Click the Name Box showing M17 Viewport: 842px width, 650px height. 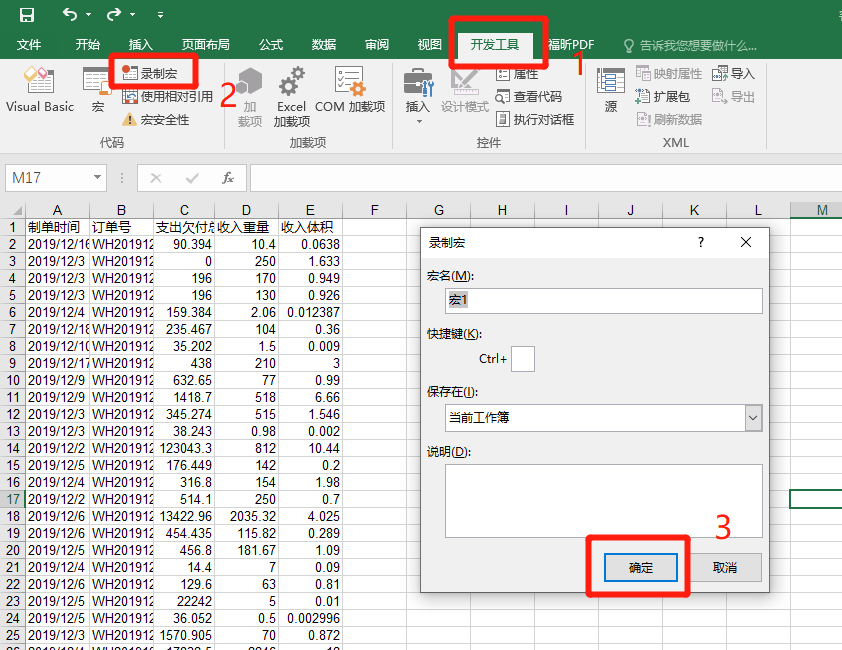pyautogui.click(x=48, y=178)
